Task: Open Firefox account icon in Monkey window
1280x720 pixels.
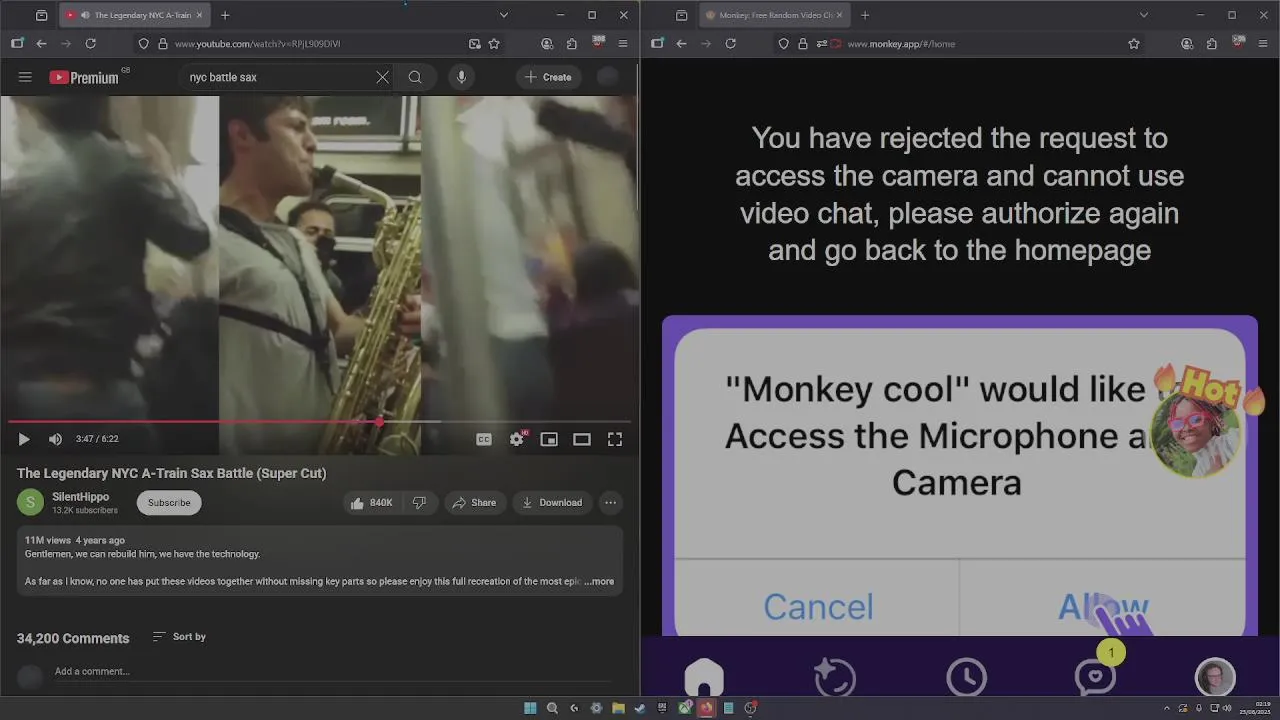Action: click(x=1187, y=44)
